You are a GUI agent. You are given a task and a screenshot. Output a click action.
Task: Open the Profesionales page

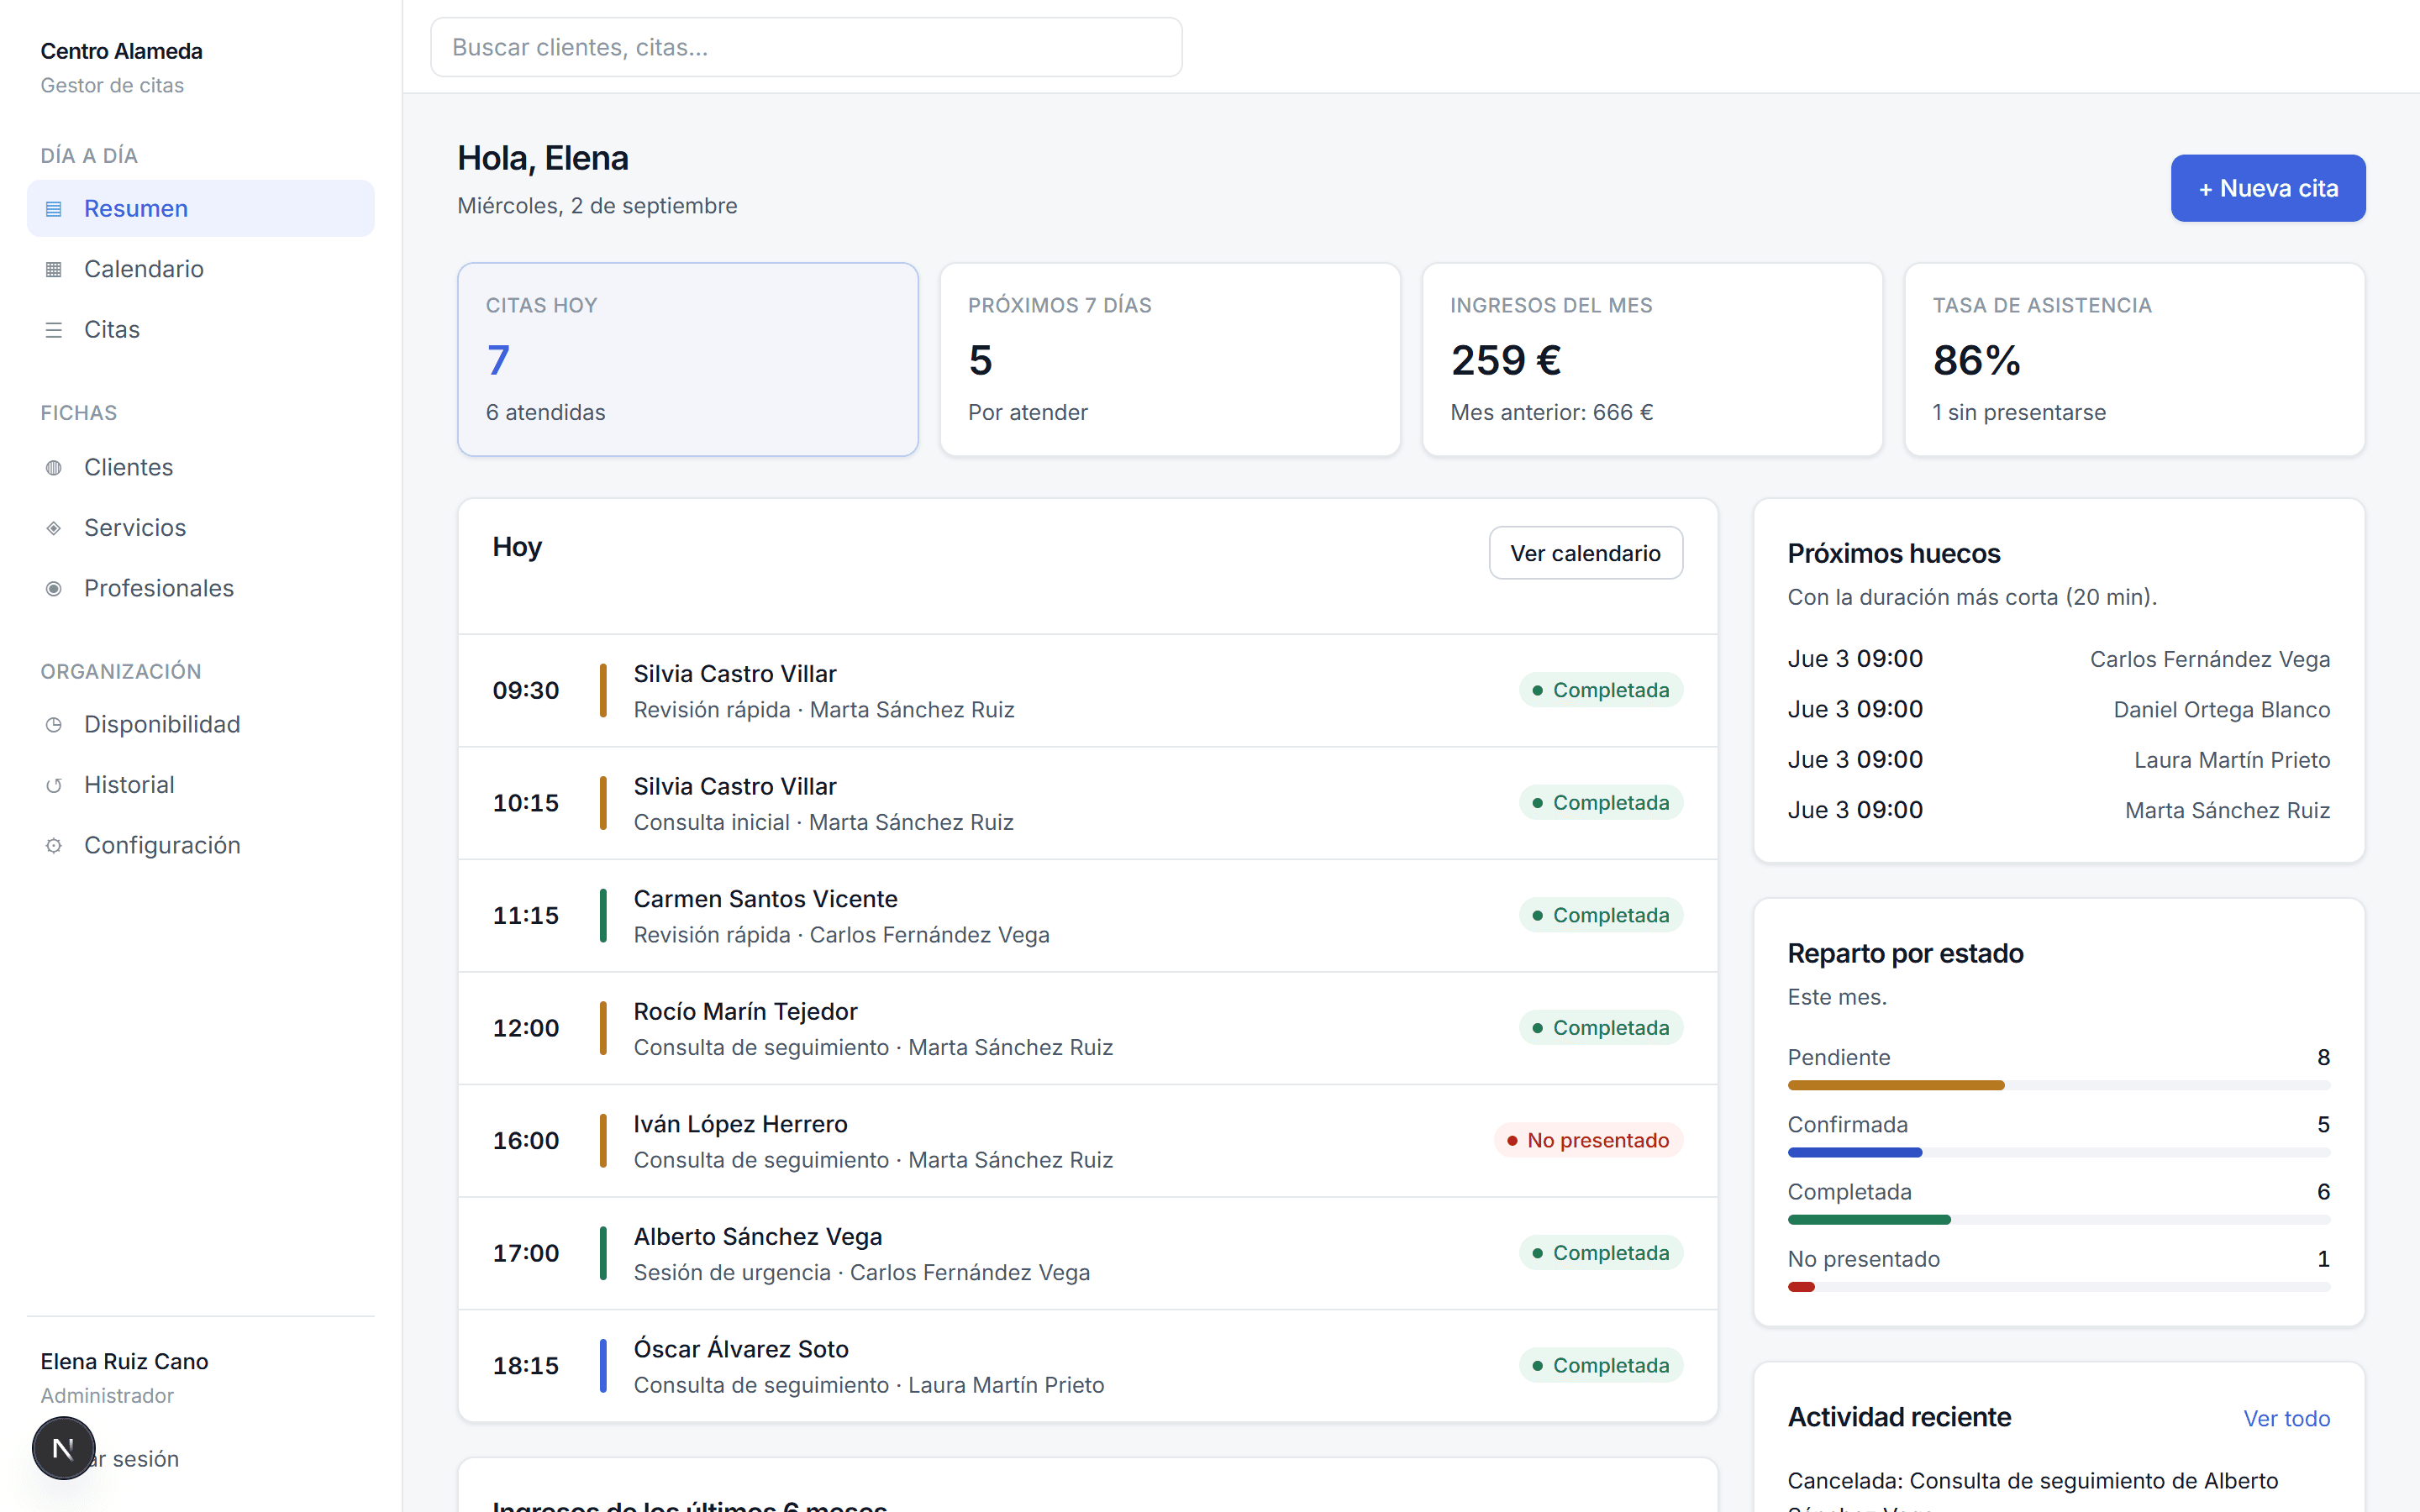point(200,589)
